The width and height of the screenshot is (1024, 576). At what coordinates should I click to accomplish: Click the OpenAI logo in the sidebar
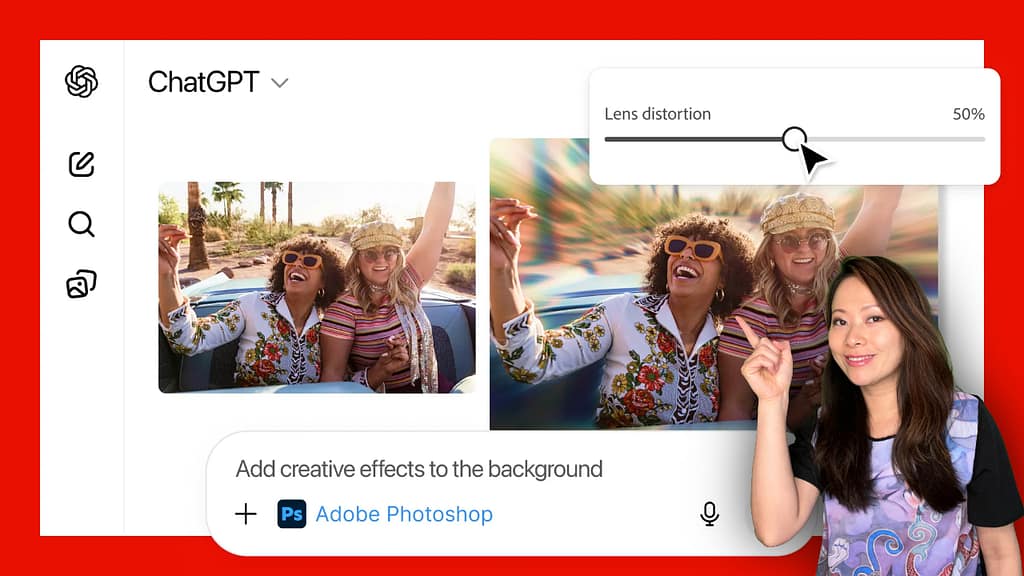80,83
